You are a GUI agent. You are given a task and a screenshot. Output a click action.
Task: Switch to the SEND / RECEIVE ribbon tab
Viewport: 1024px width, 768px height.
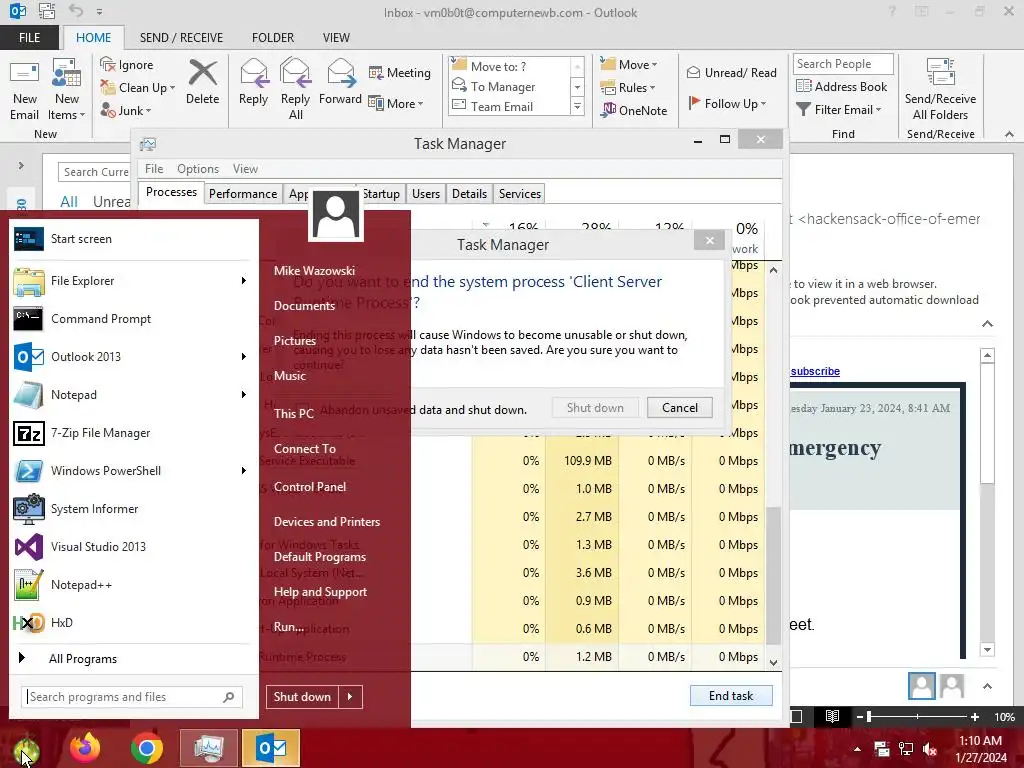click(x=181, y=37)
